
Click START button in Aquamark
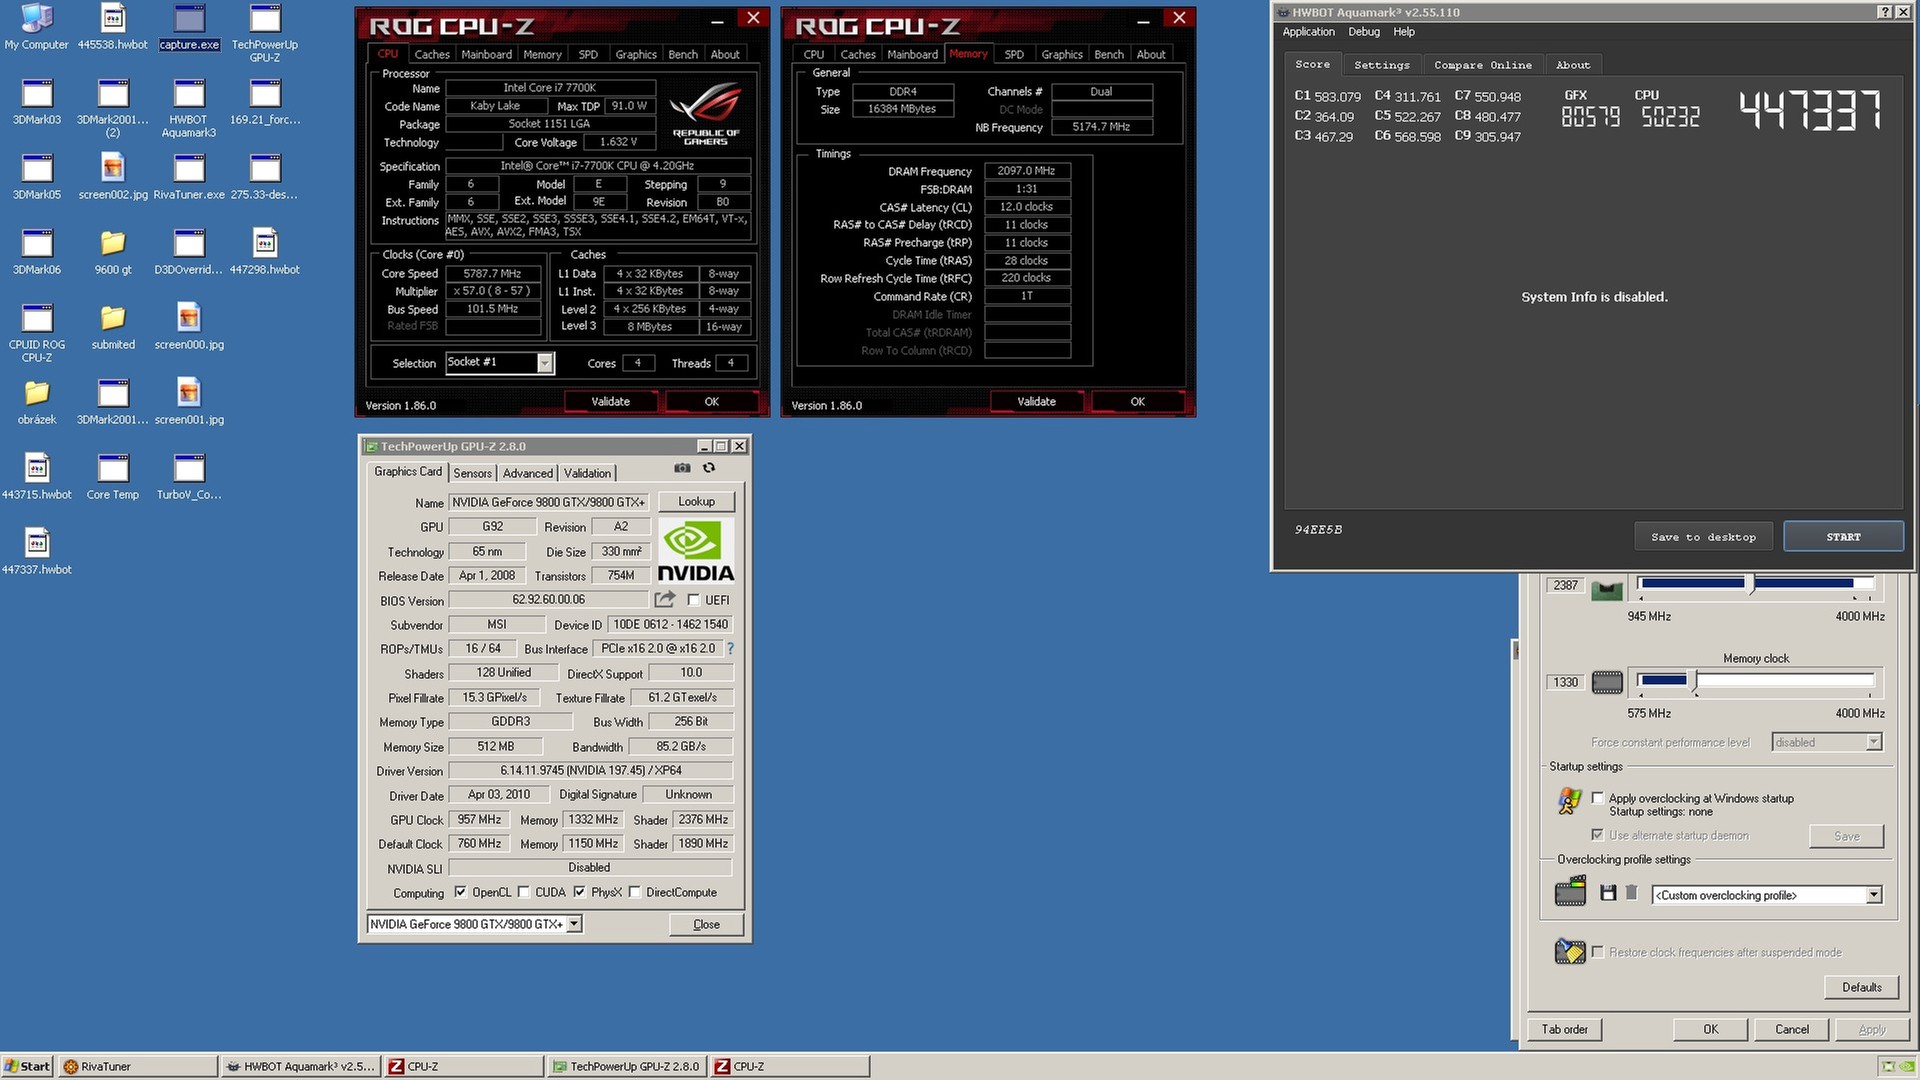pos(1843,537)
